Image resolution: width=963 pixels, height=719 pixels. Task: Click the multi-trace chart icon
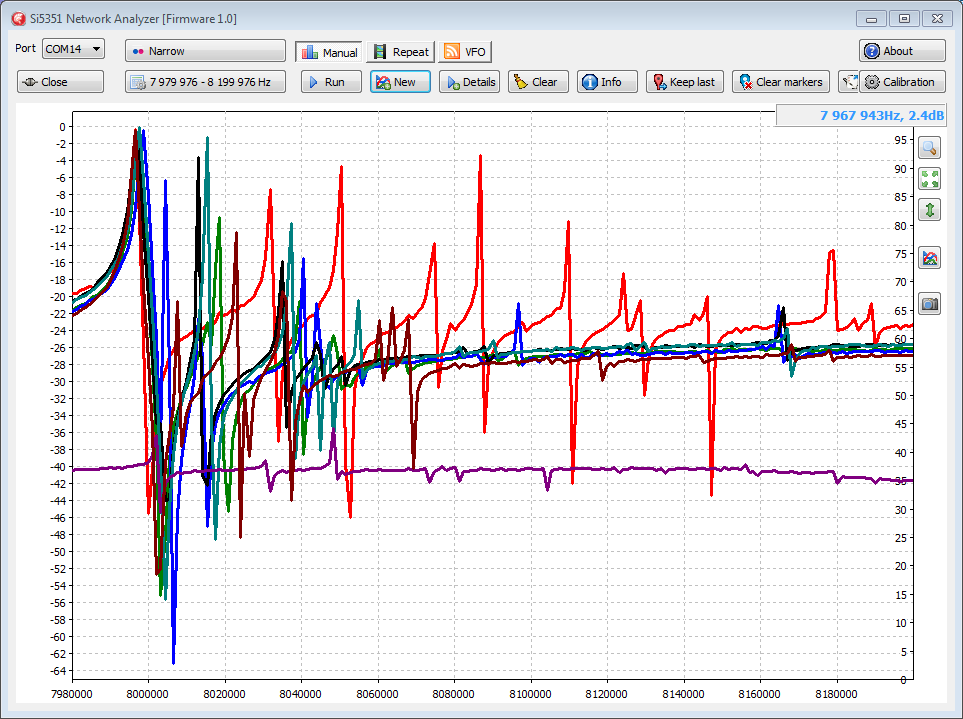click(930, 258)
